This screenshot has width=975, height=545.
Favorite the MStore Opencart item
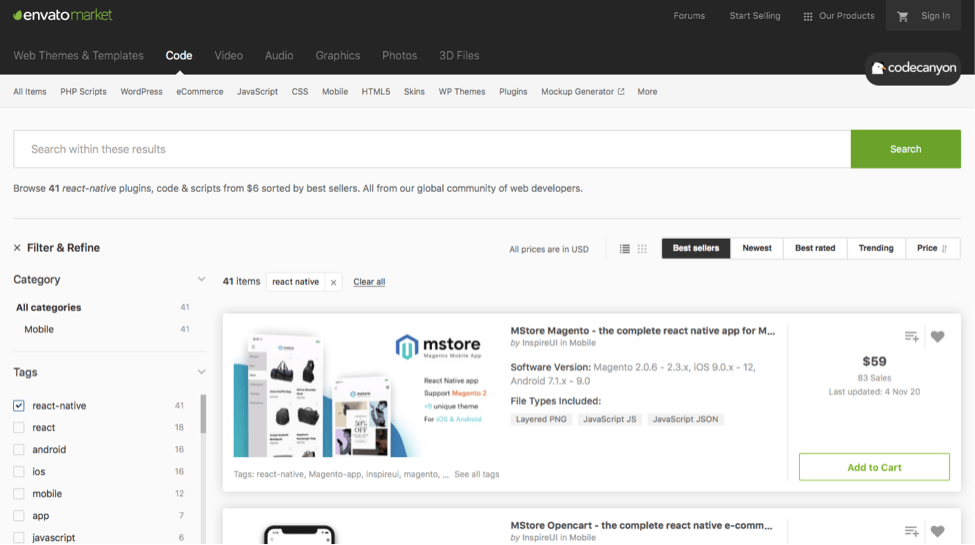[x=938, y=531]
